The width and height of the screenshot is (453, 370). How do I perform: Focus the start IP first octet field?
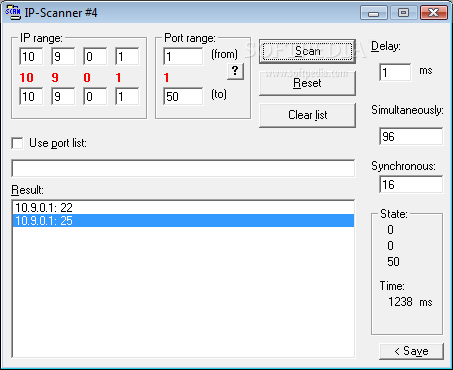(31, 56)
